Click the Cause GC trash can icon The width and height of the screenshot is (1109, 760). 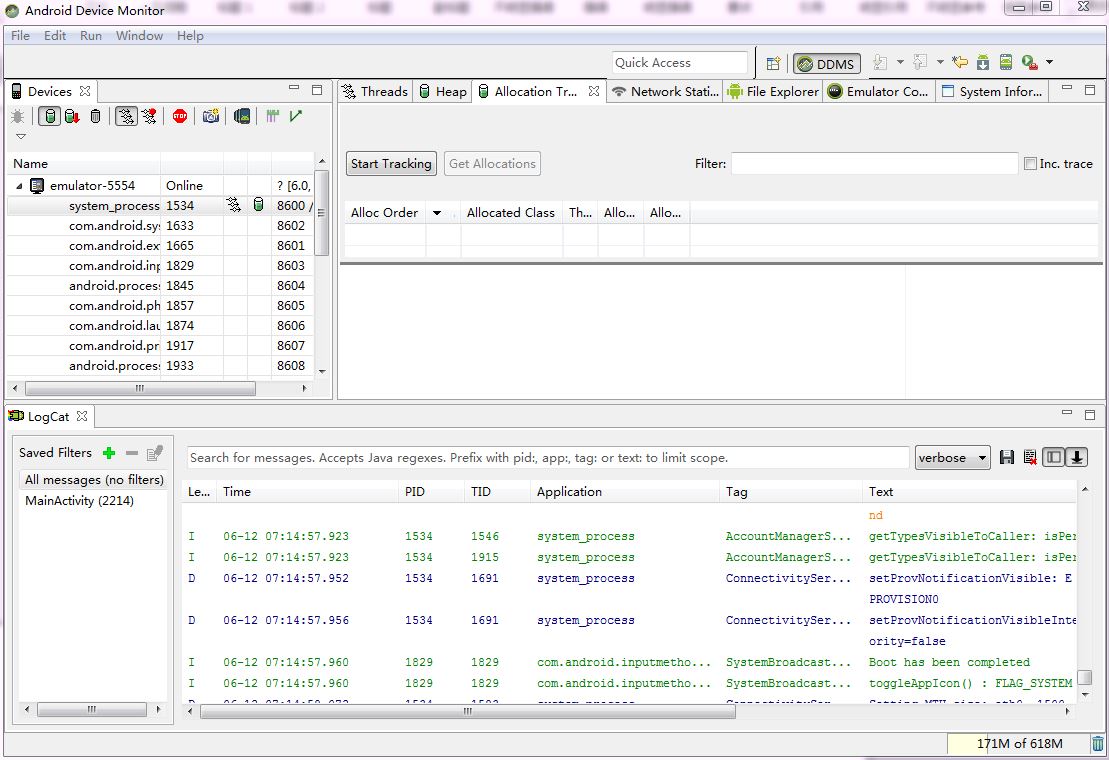[95, 116]
